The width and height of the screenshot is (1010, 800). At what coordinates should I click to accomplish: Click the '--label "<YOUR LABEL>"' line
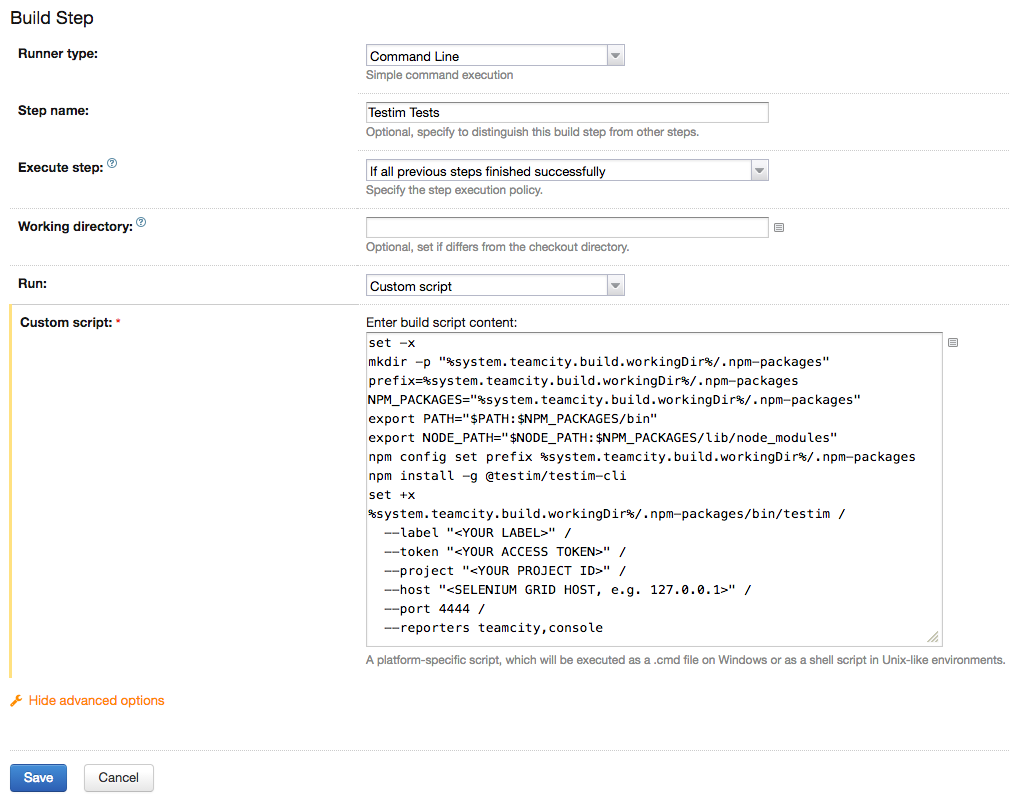pos(477,533)
